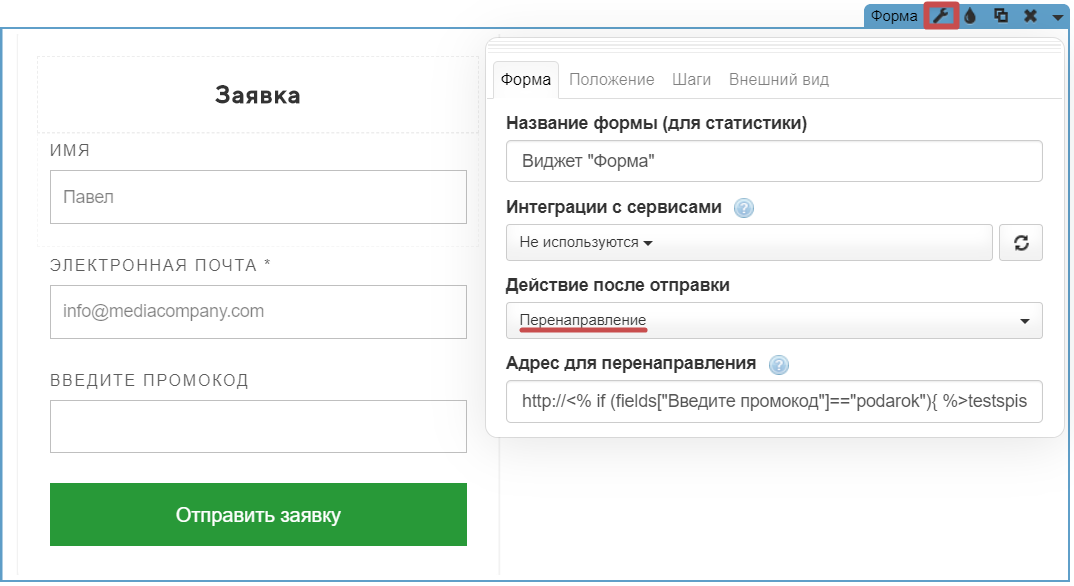The image size is (1074, 586).
Task: Open widget settings with the wrench icon
Action: point(941,16)
